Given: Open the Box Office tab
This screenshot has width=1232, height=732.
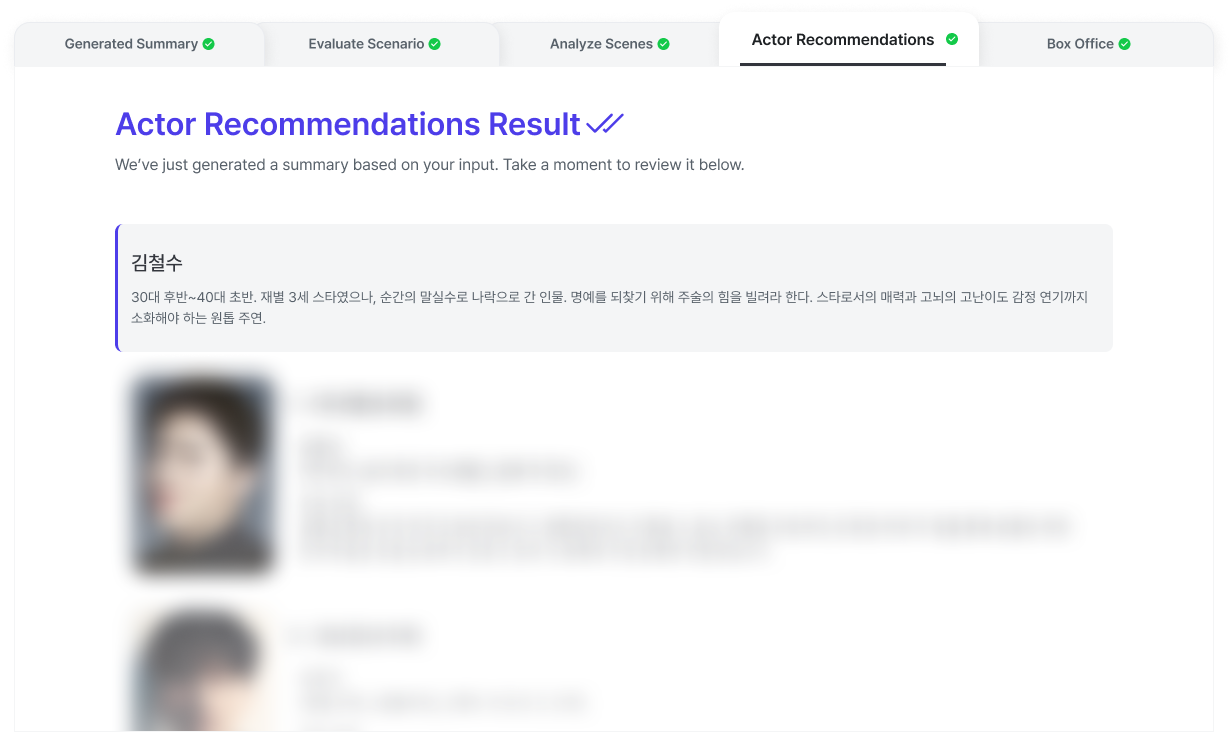Looking at the screenshot, I should click(1089, 44).
